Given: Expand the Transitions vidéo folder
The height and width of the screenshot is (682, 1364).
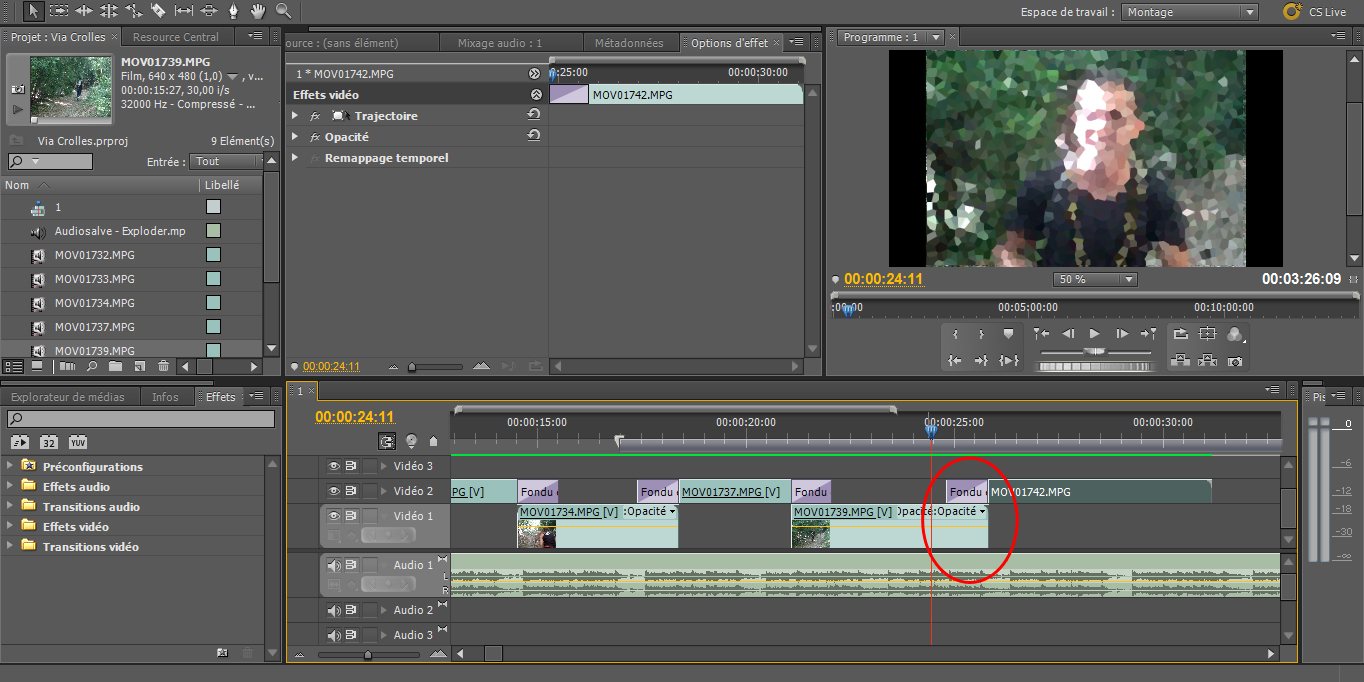Looking at the screenshot, I should [10, 547].
